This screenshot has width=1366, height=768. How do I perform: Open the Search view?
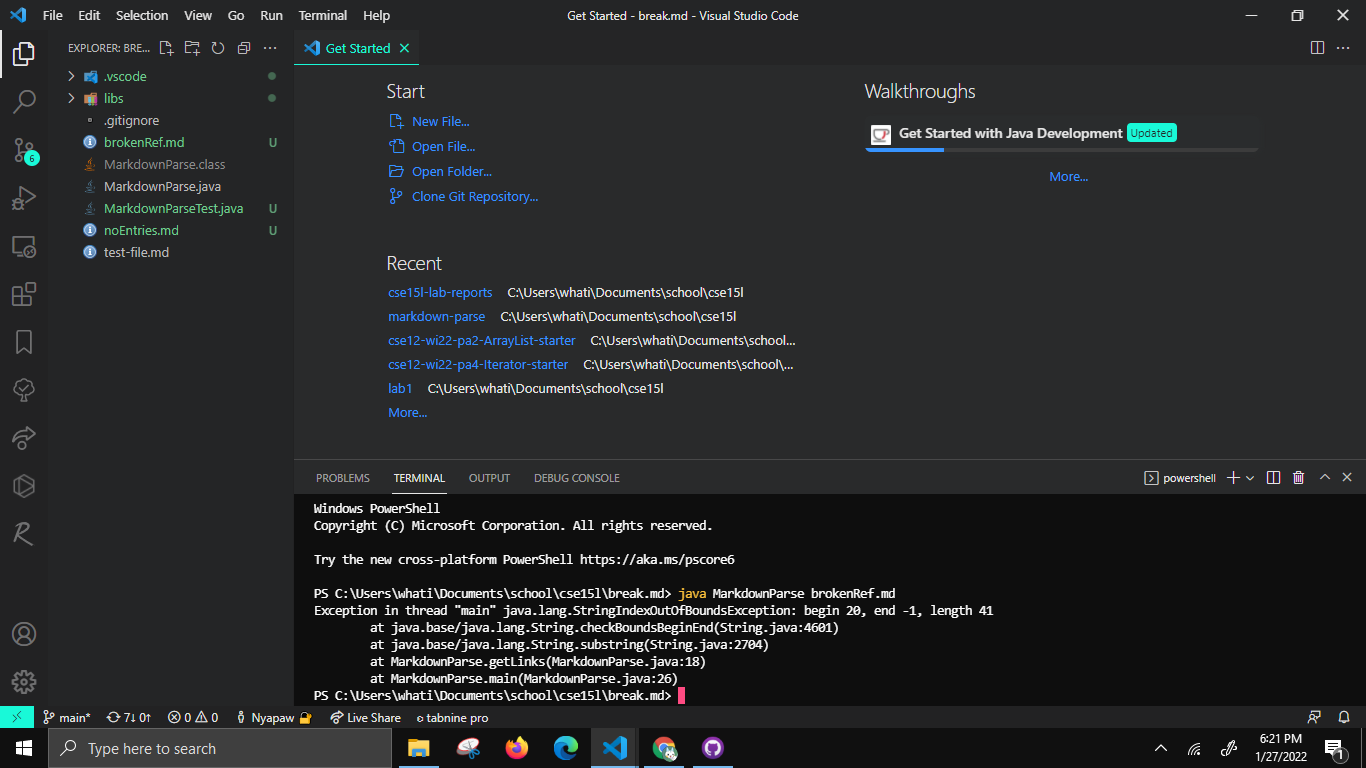[x=24, y=101]
